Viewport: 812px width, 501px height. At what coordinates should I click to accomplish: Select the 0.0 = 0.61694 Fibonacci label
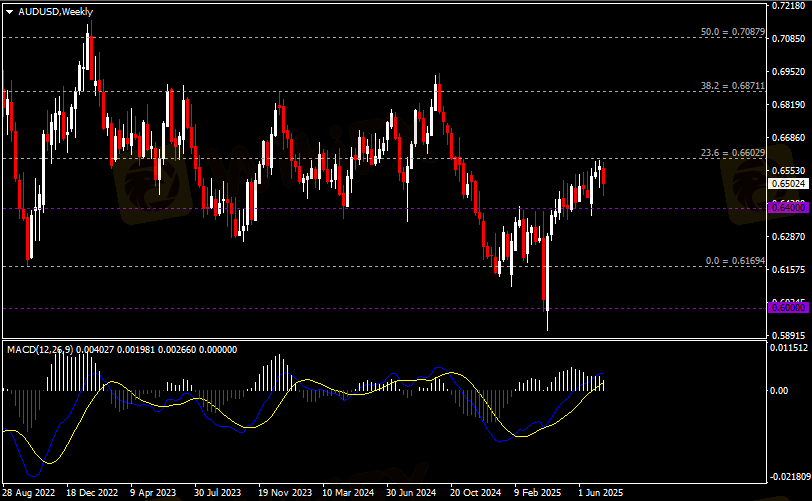[x=735, y=261]
